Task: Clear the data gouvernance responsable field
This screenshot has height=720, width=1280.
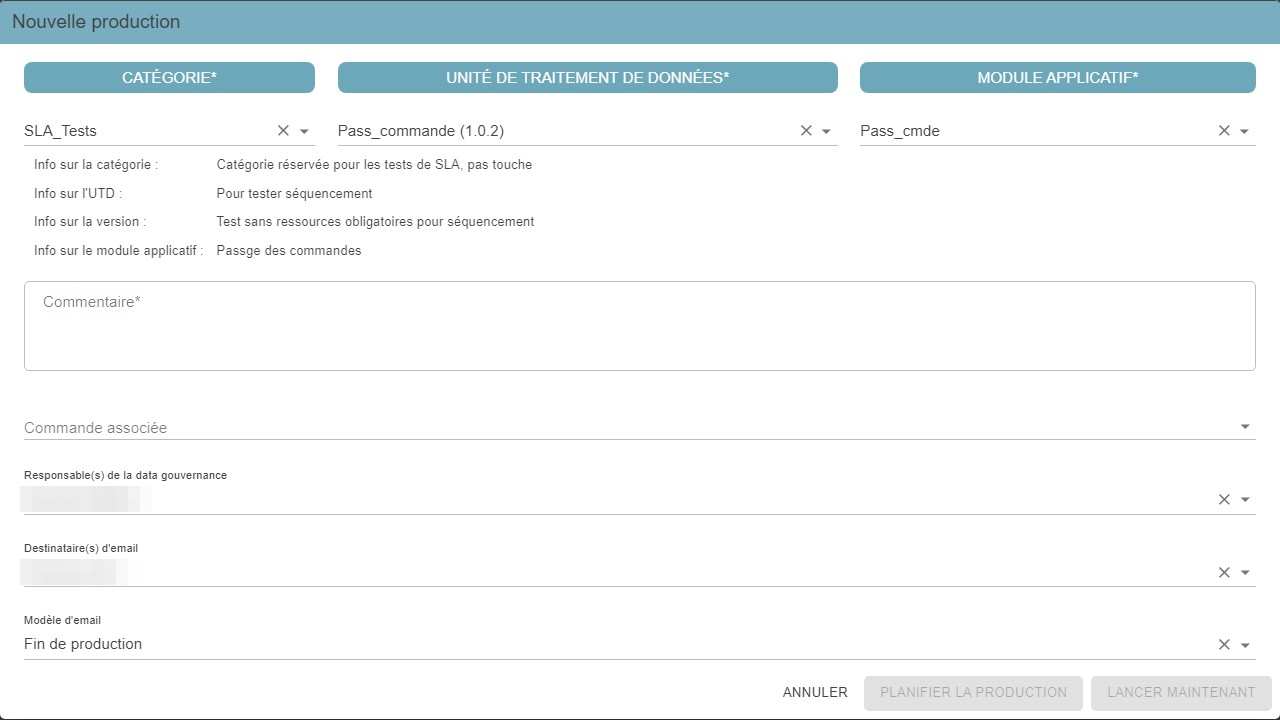Action: 1224,499
